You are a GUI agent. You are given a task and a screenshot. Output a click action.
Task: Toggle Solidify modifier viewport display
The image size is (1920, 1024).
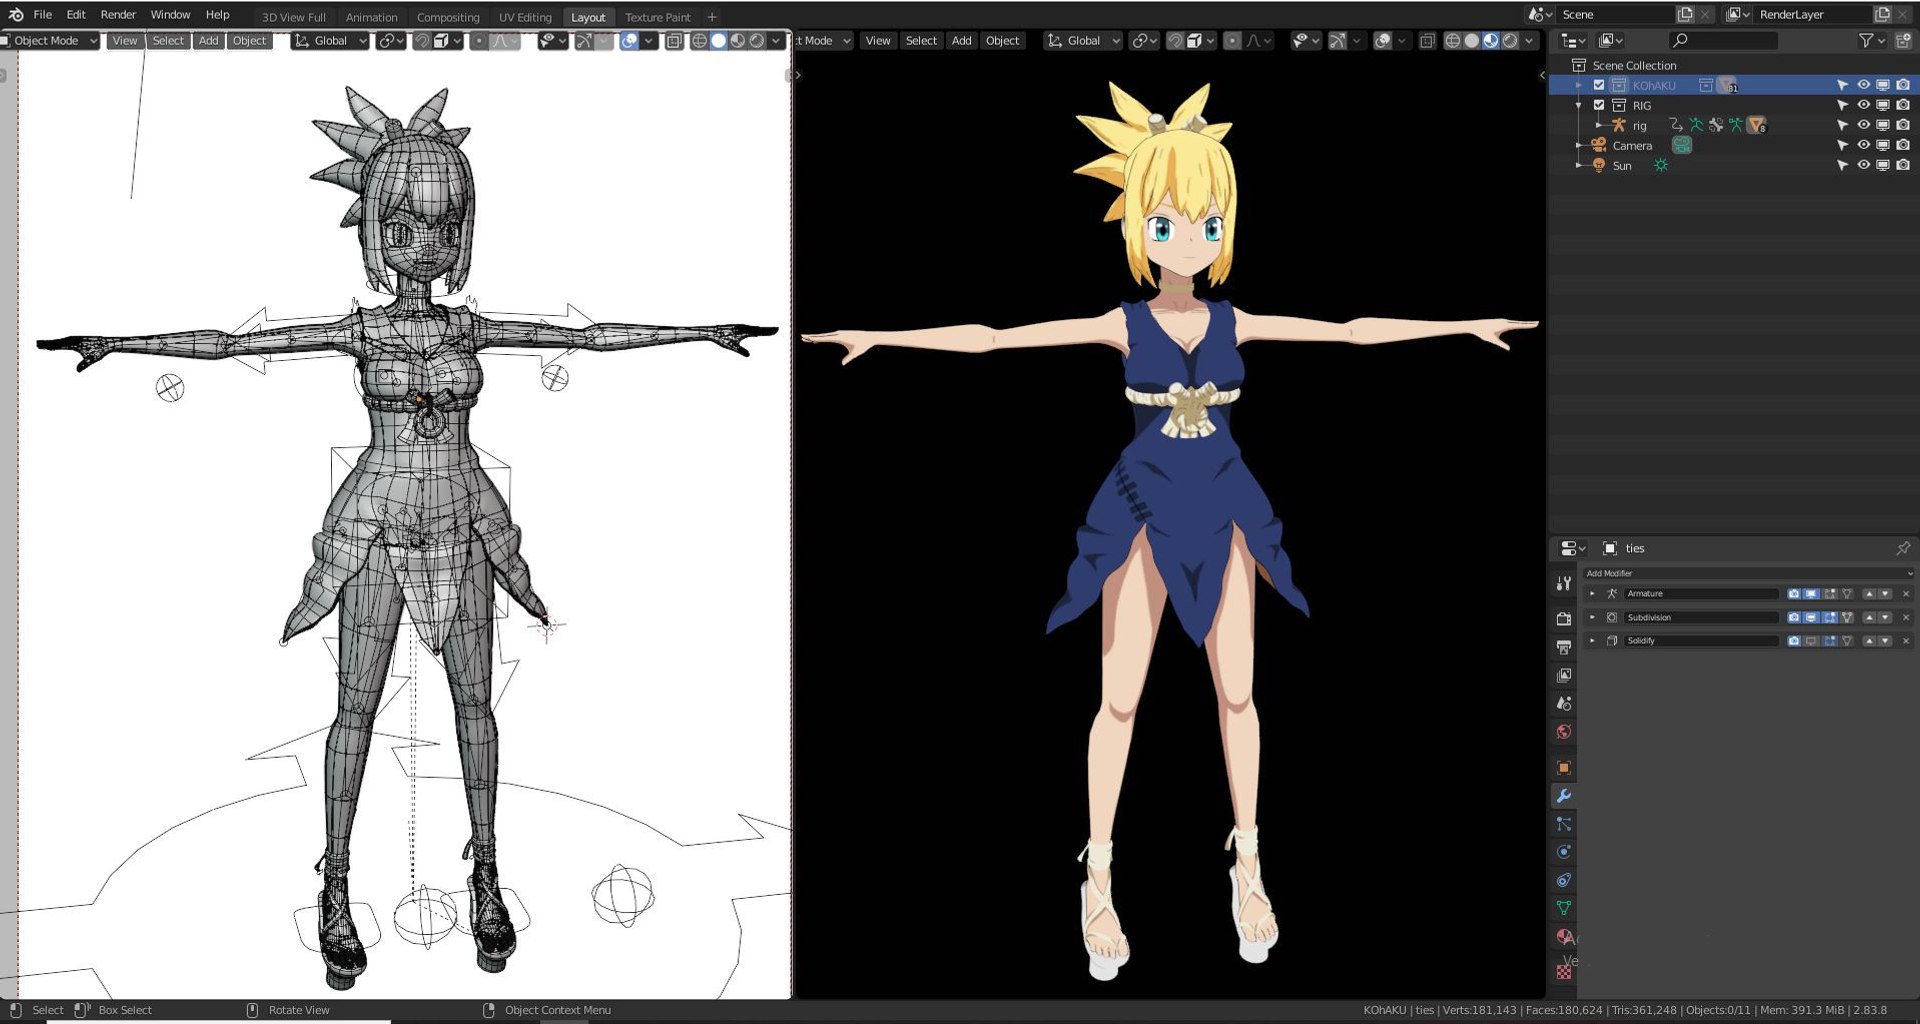(1811, 641)
